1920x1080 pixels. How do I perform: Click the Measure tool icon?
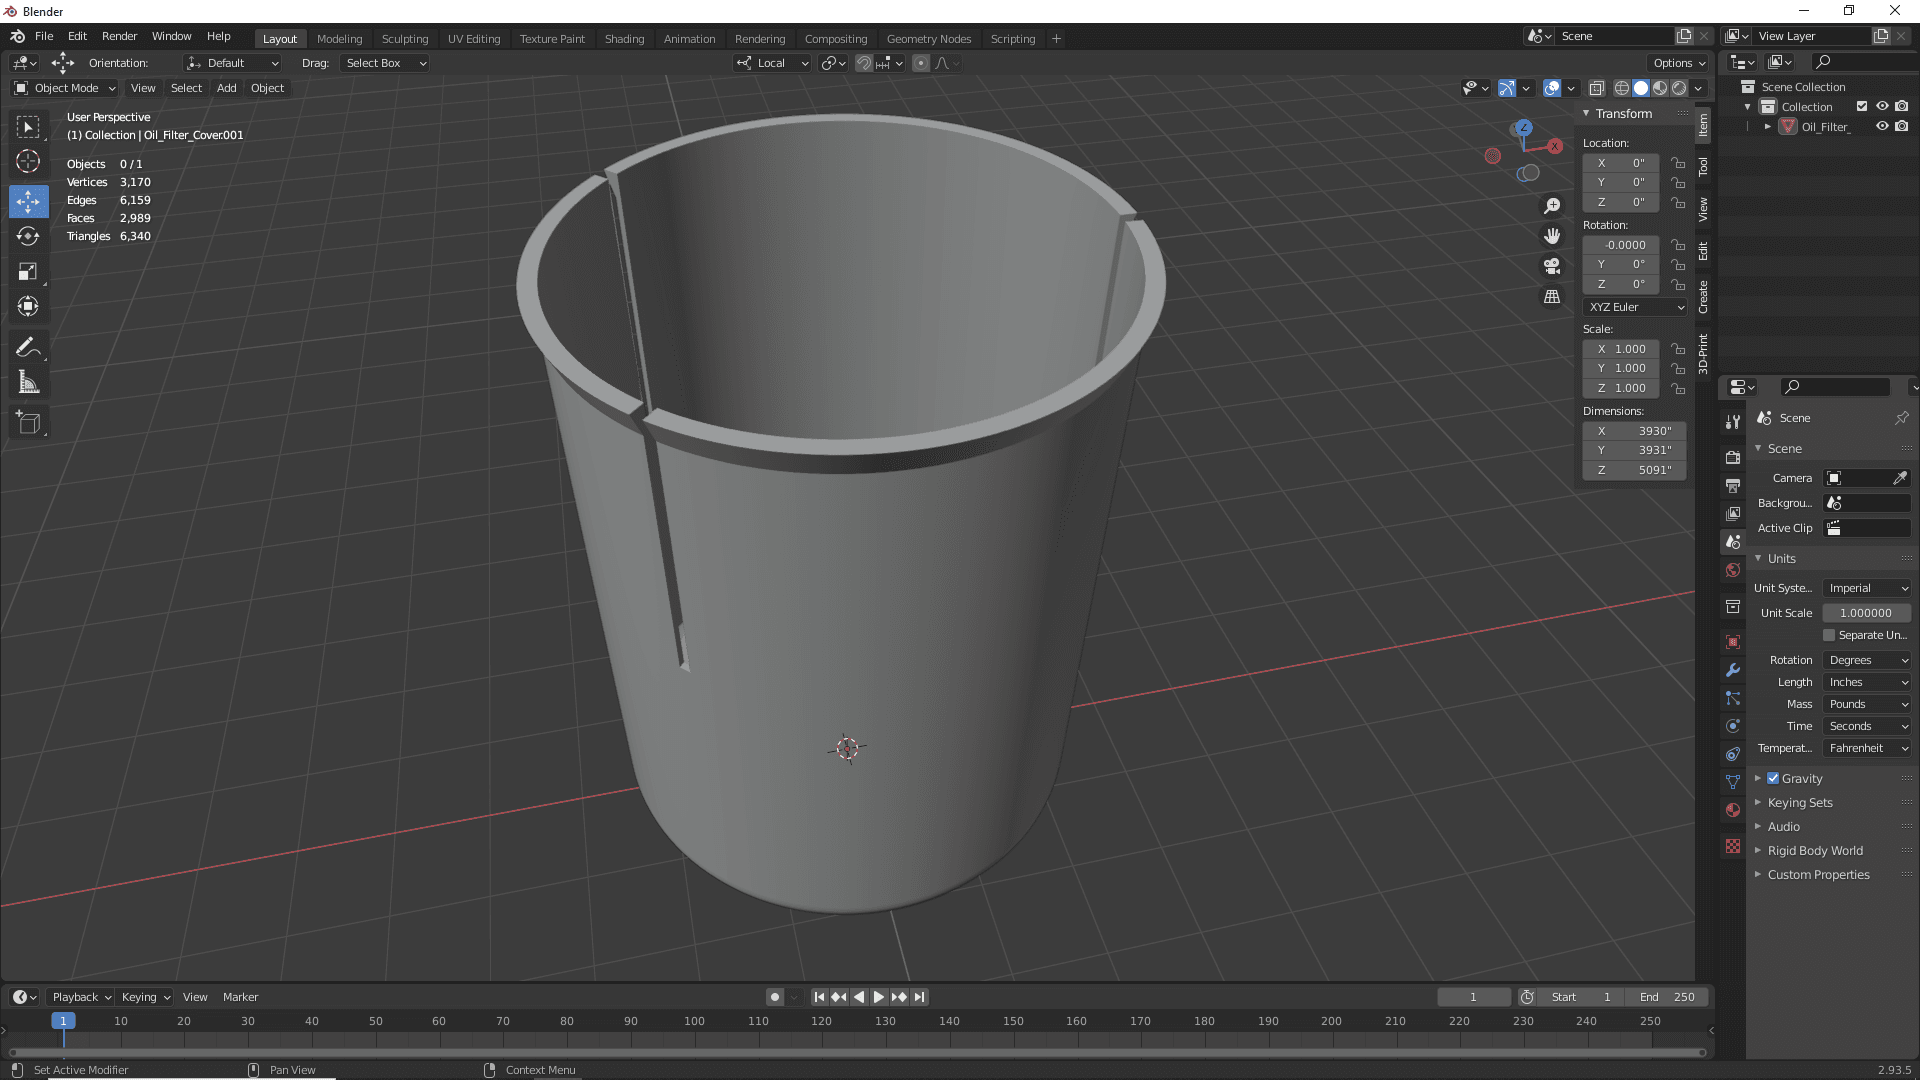29,382
